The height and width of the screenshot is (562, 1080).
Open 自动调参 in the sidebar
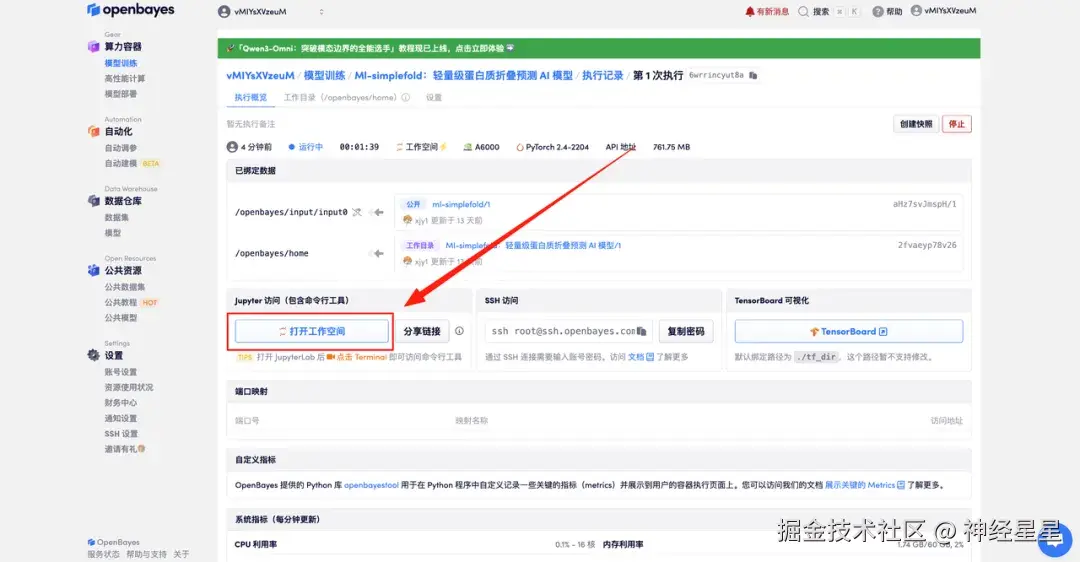point(121,148)
